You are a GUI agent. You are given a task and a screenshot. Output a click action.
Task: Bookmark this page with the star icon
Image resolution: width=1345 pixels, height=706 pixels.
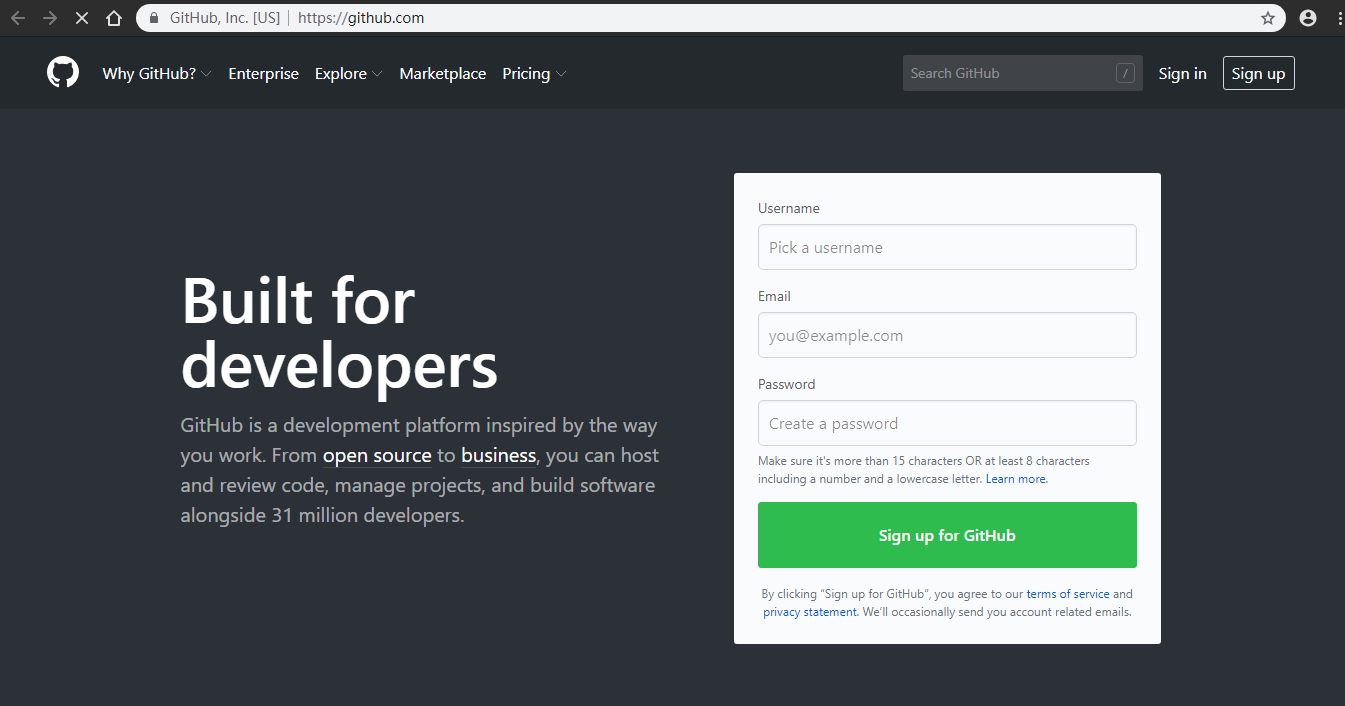pos(1268,18)
